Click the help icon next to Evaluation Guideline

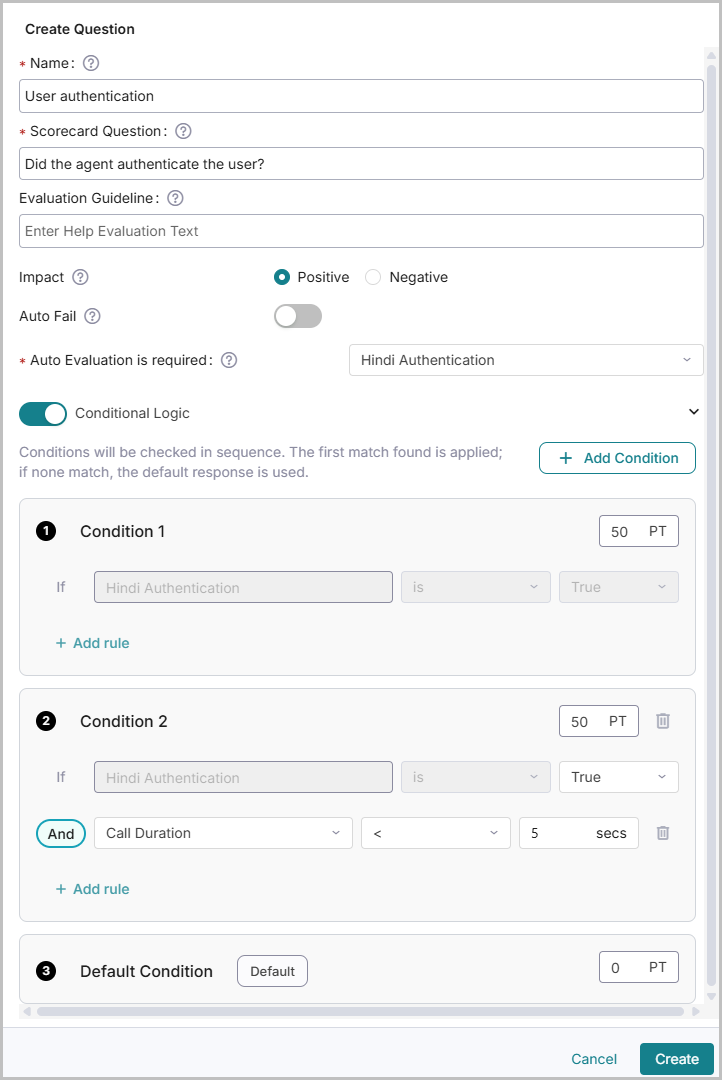176,198
